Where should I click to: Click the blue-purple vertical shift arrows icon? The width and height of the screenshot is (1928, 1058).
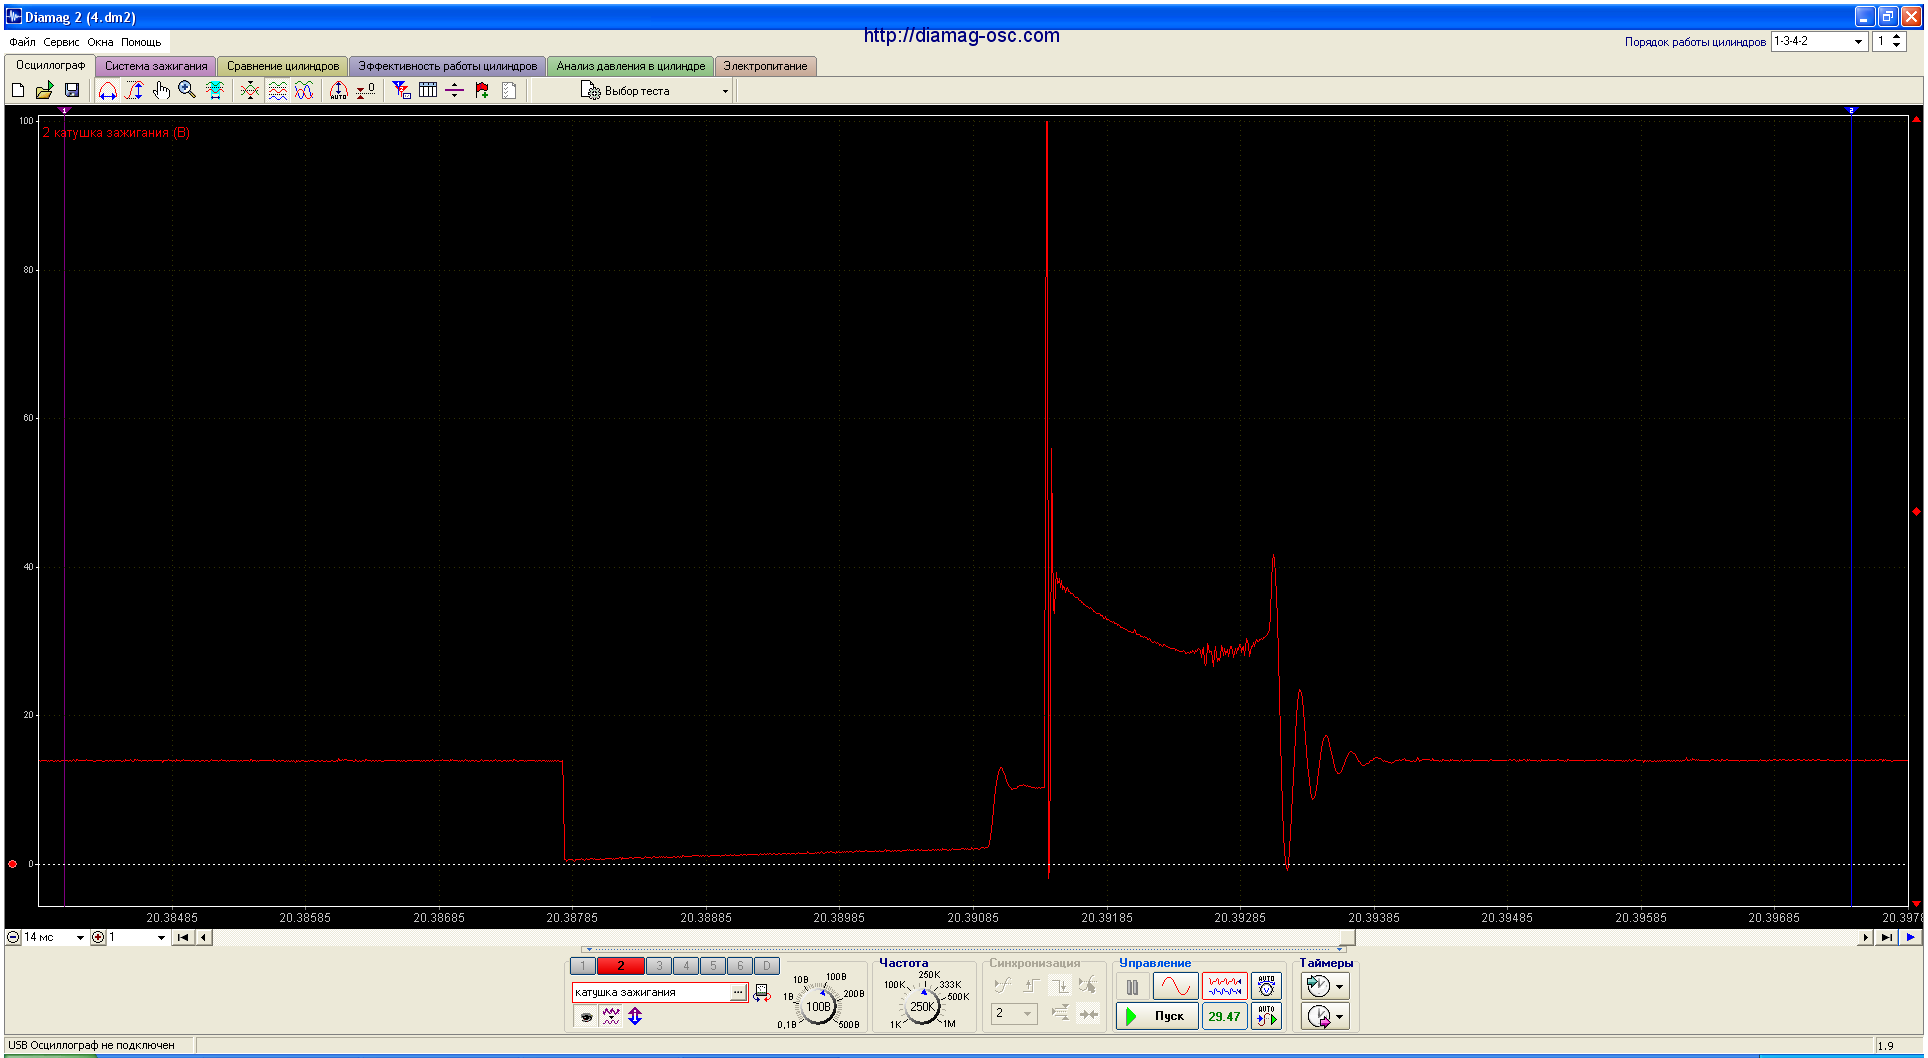[635, 1016]
